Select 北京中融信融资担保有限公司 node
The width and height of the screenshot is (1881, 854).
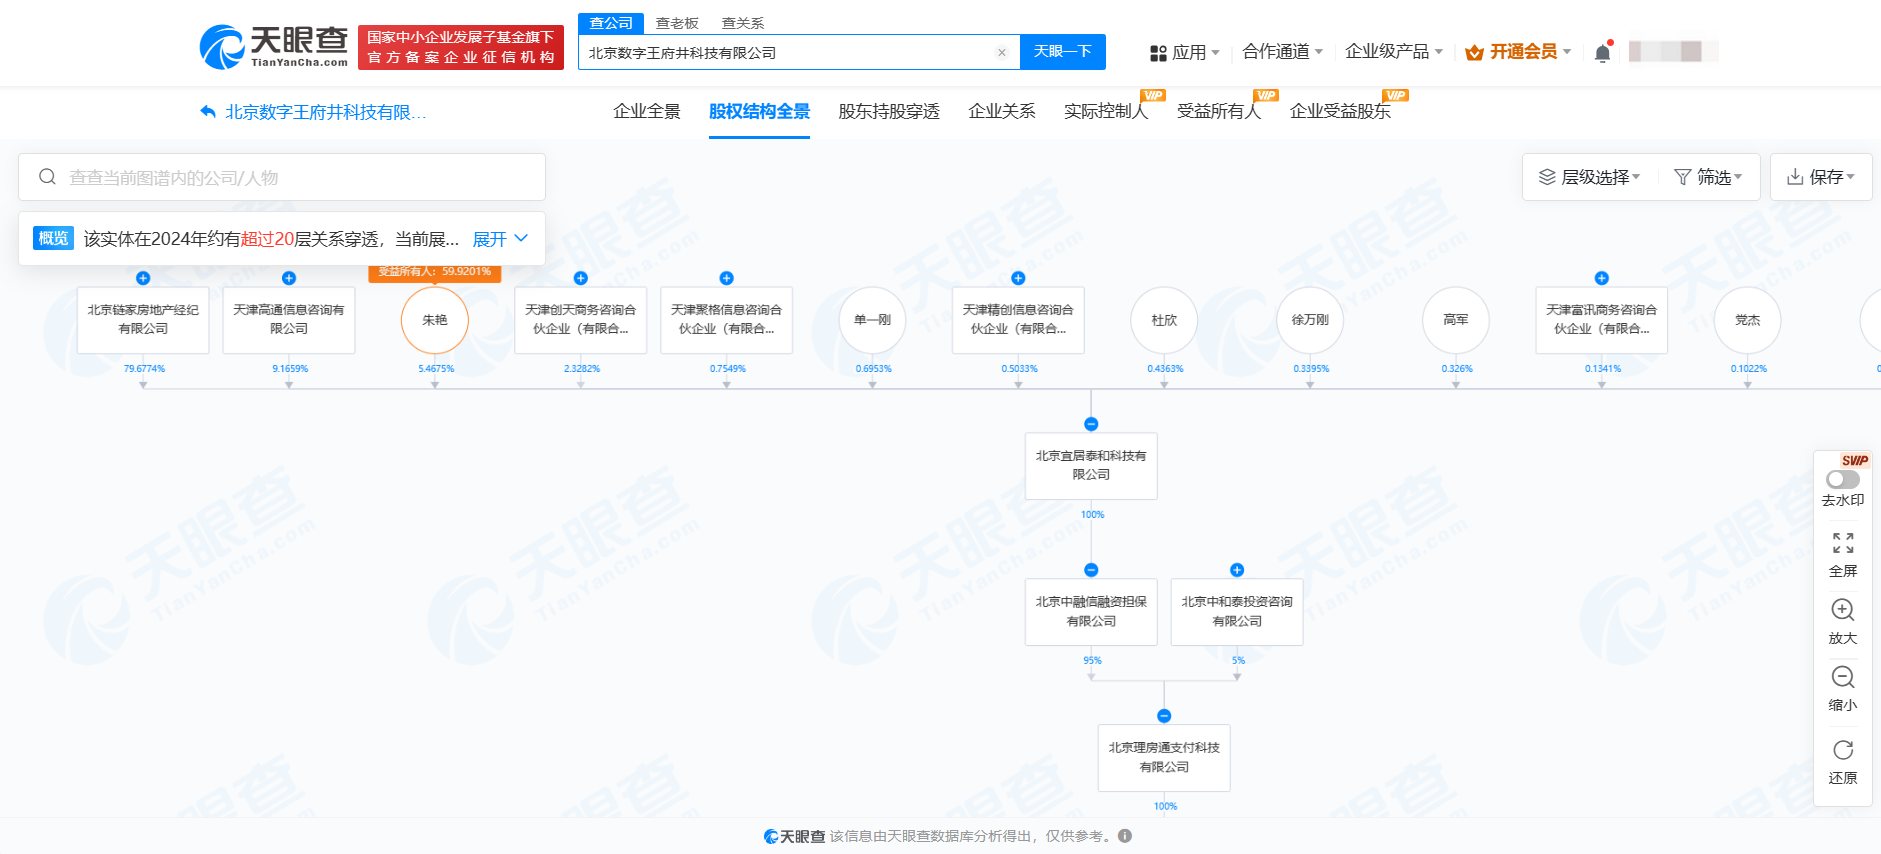point(1091,612)
